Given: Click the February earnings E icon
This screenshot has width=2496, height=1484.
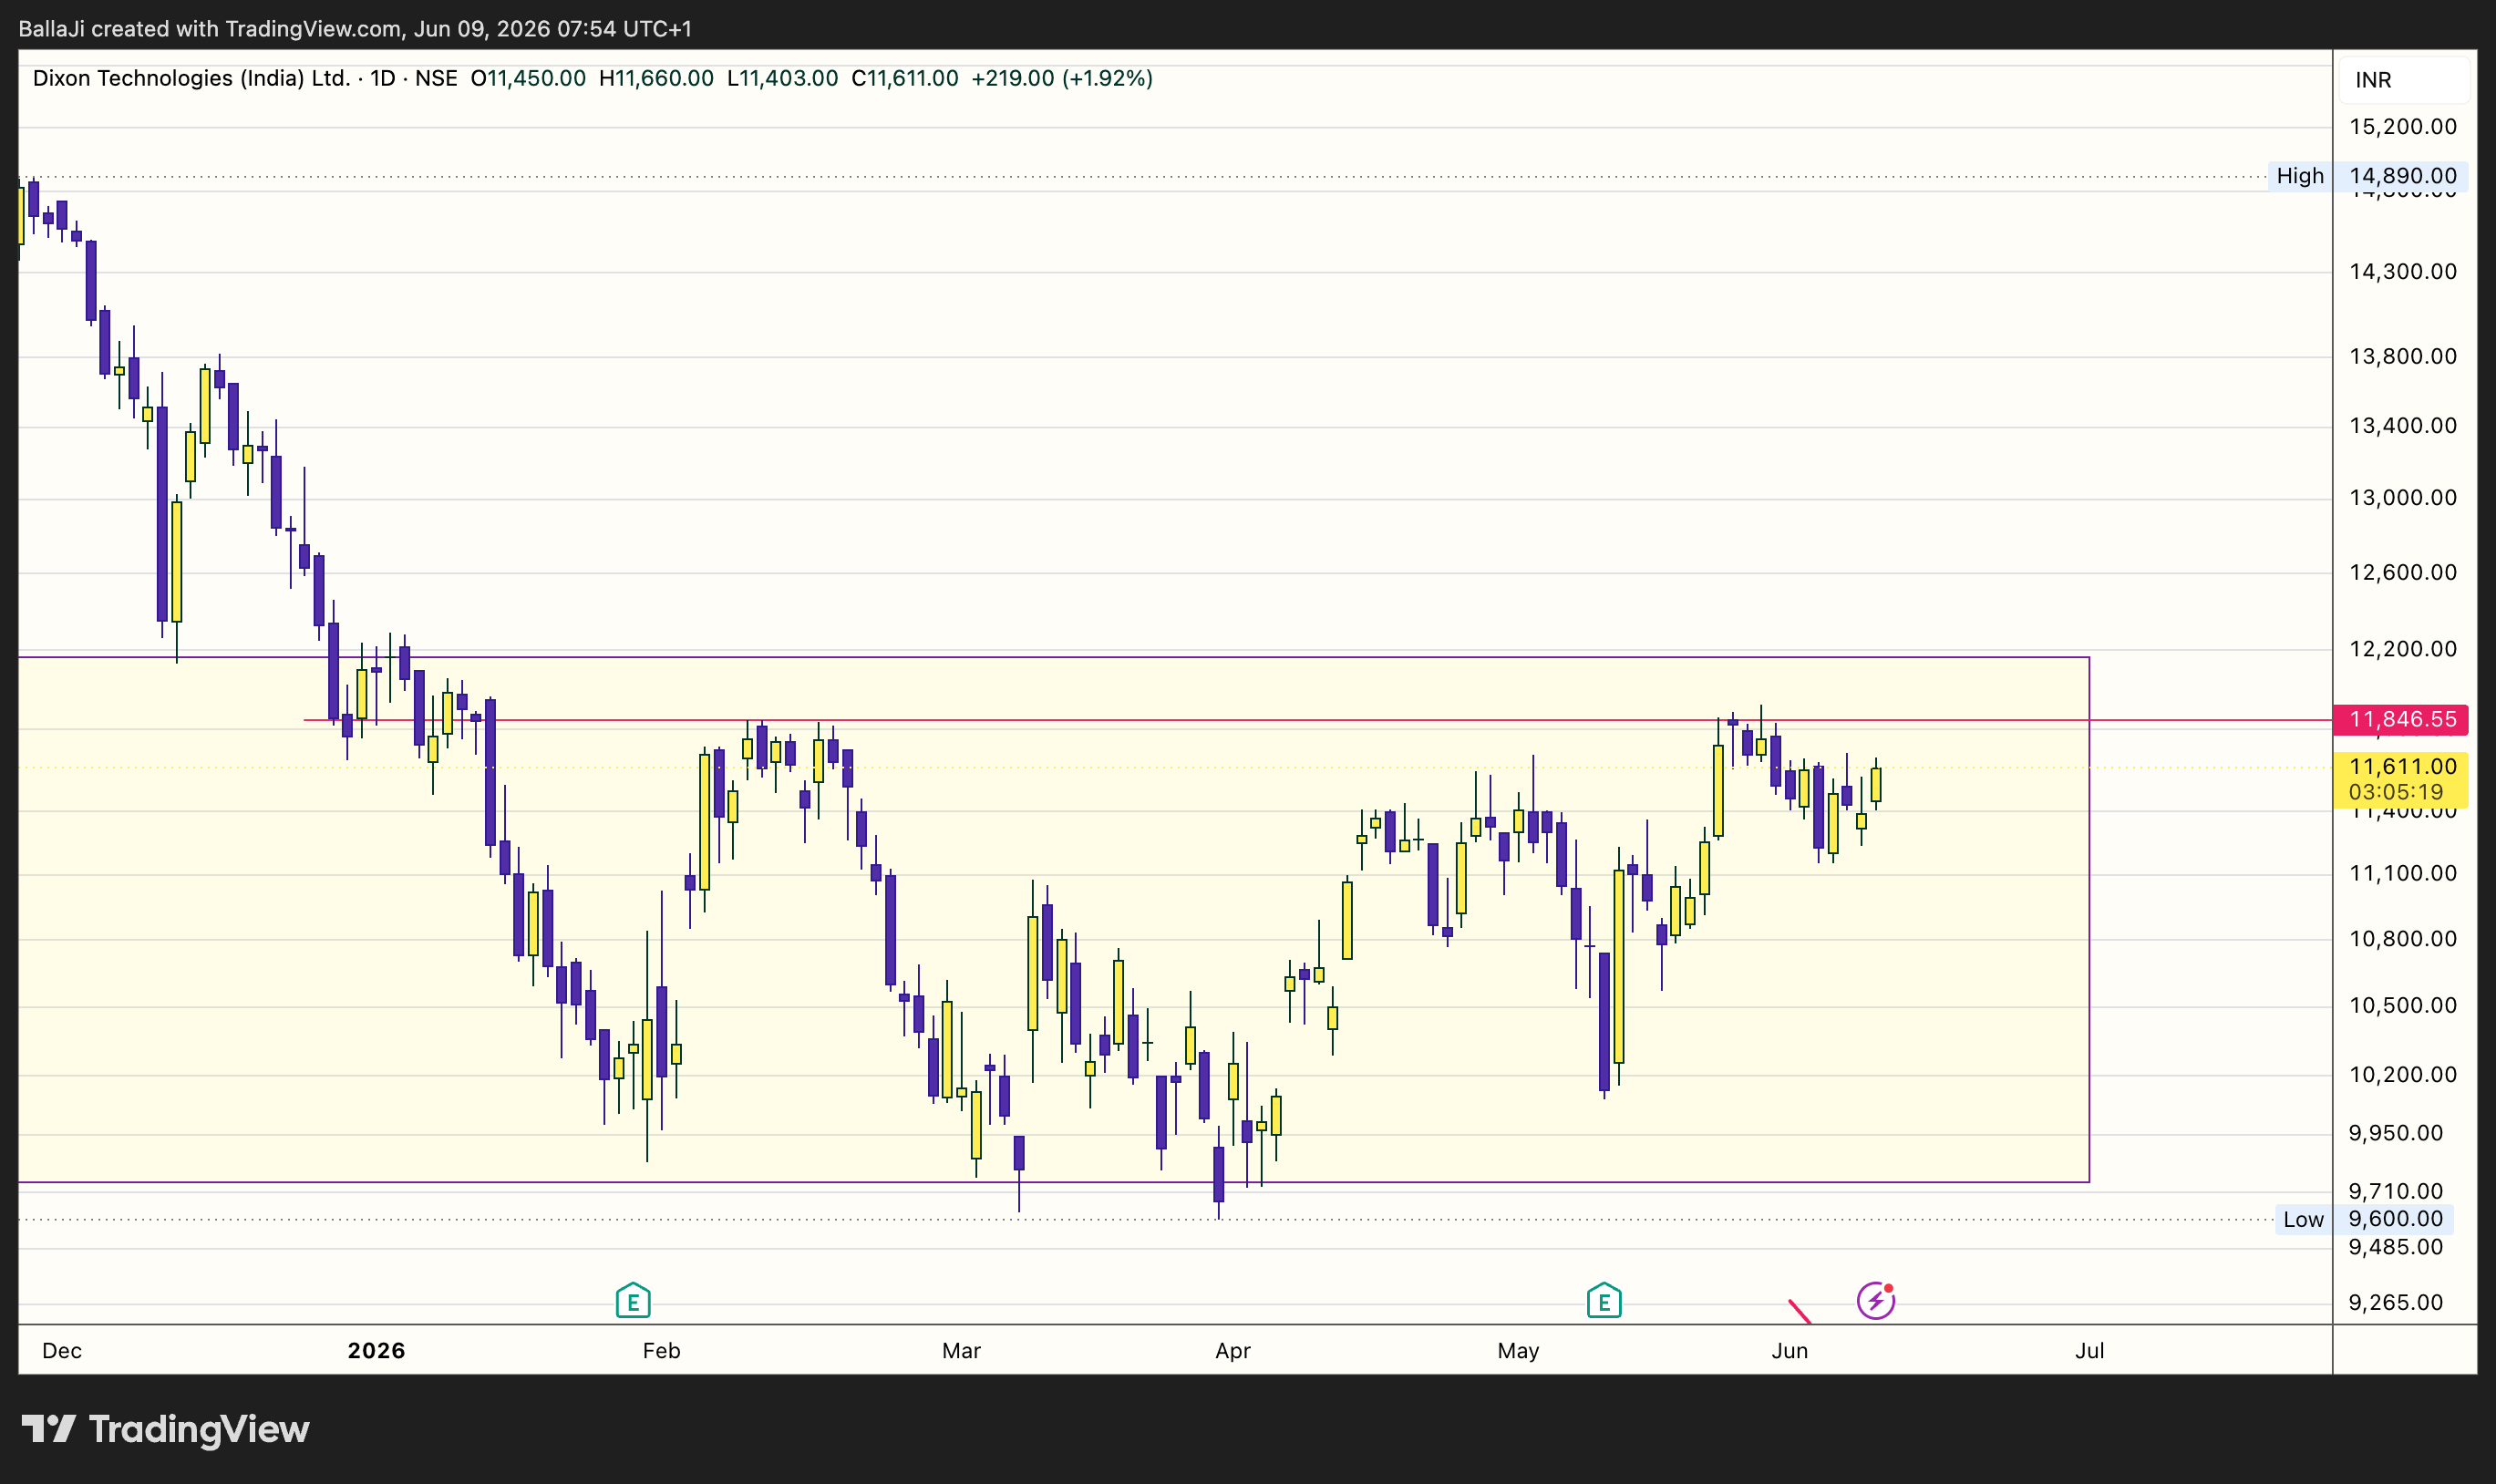Looking at the screenshot, I should pos(633,1301).
